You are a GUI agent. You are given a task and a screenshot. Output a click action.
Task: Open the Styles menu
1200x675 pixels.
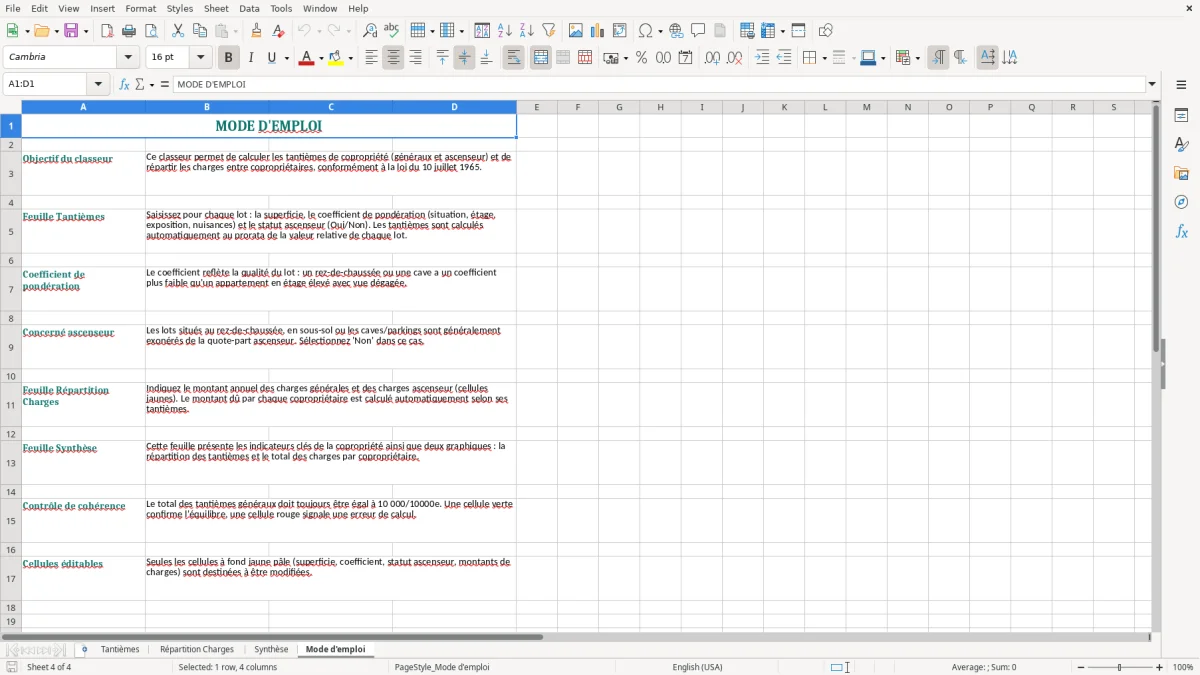180,8
